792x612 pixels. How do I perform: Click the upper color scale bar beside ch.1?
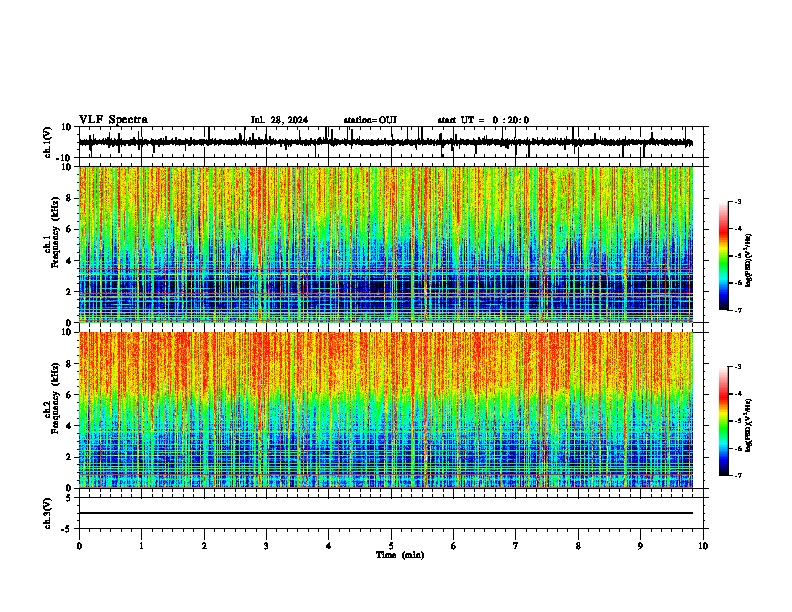(724, 256)
